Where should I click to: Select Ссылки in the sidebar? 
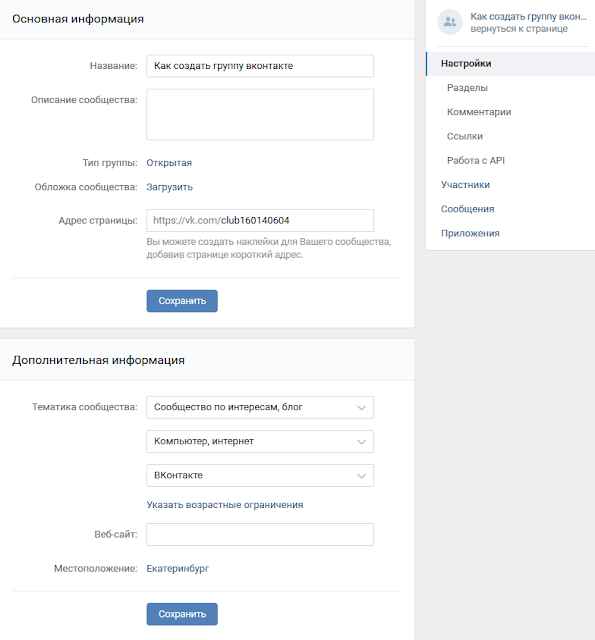pos(465,136)
